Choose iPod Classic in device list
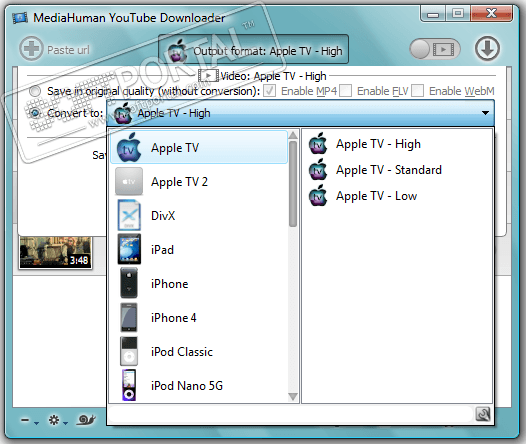This screenshot has width=526, height=444. (x=199, y=352)
